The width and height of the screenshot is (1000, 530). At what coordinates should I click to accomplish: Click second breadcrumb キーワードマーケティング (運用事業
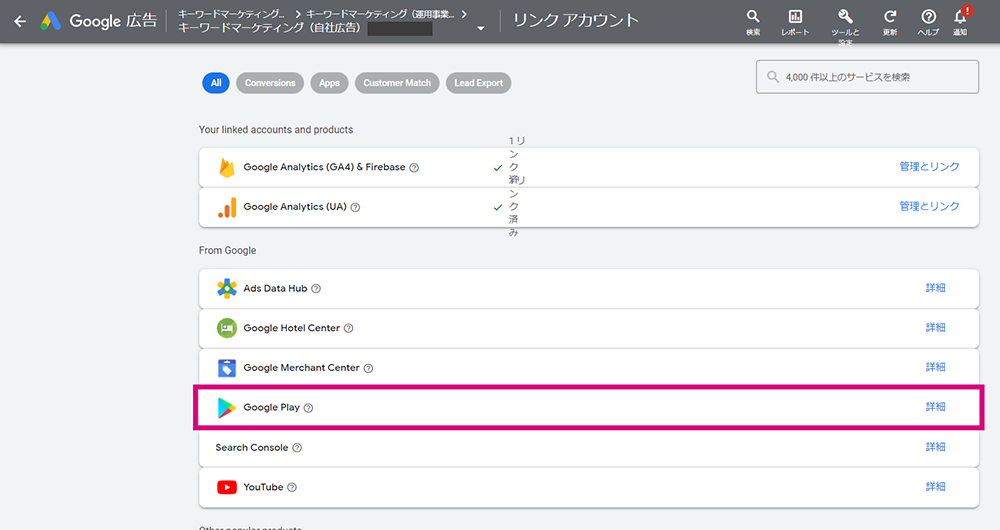380,13
